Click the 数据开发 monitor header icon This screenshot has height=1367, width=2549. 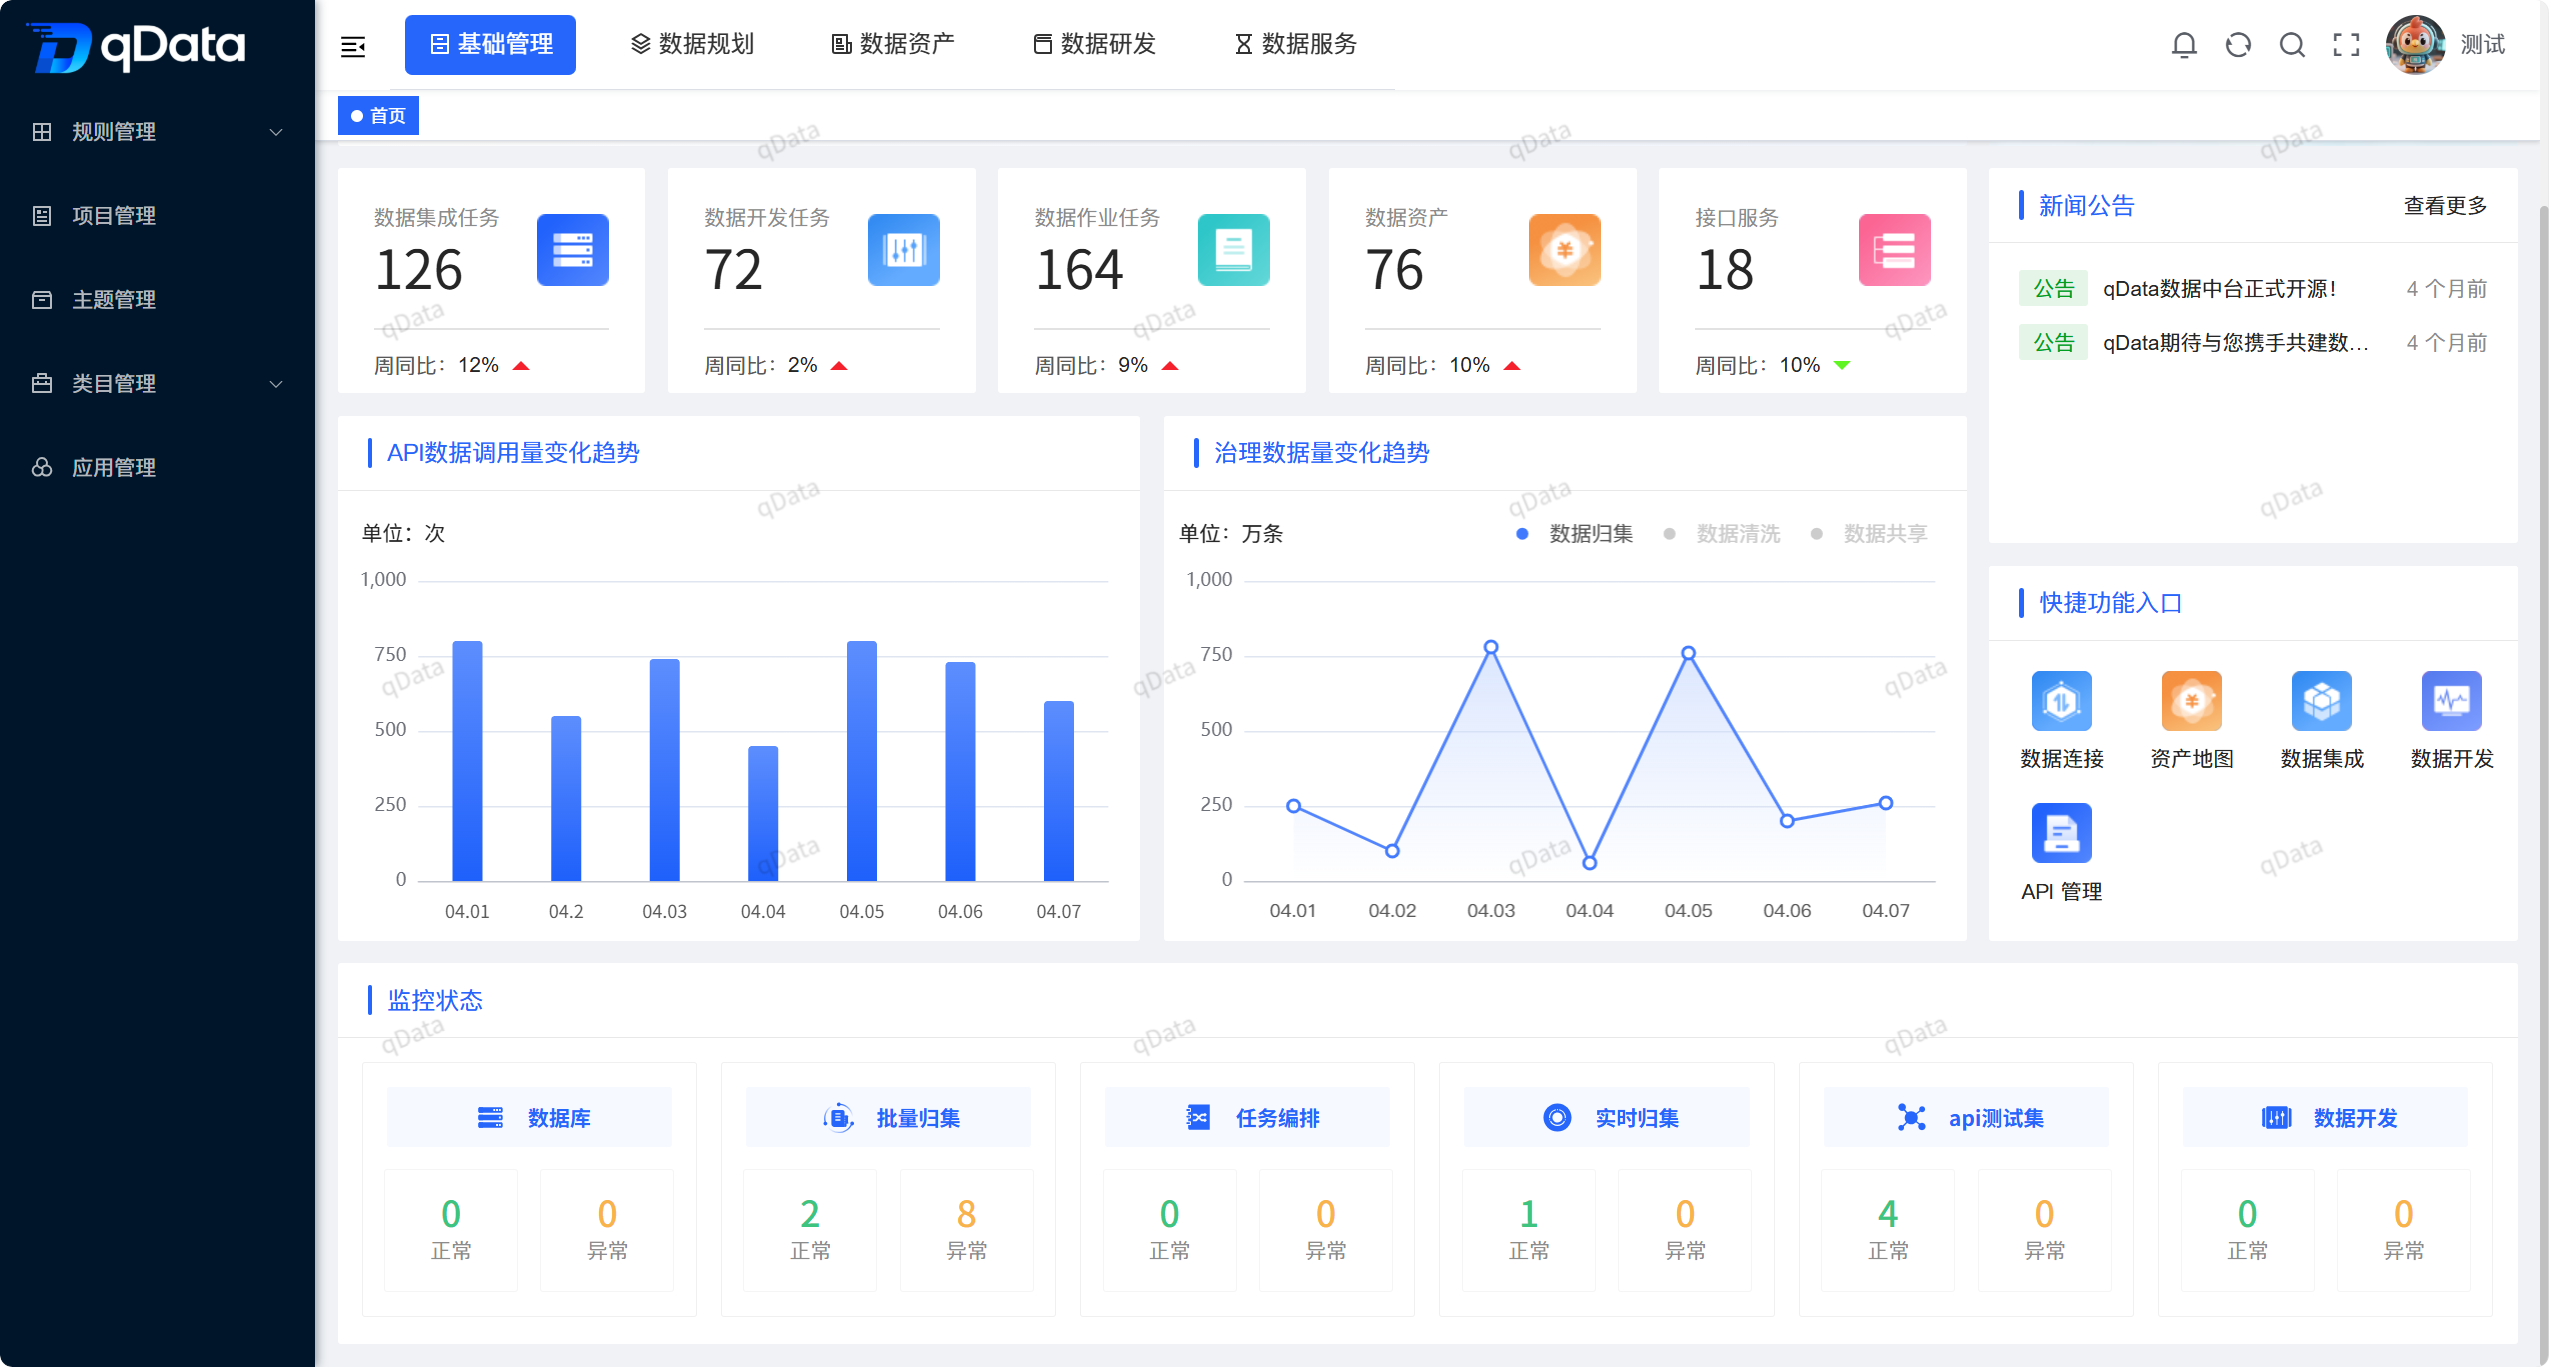point(2277,1118)
